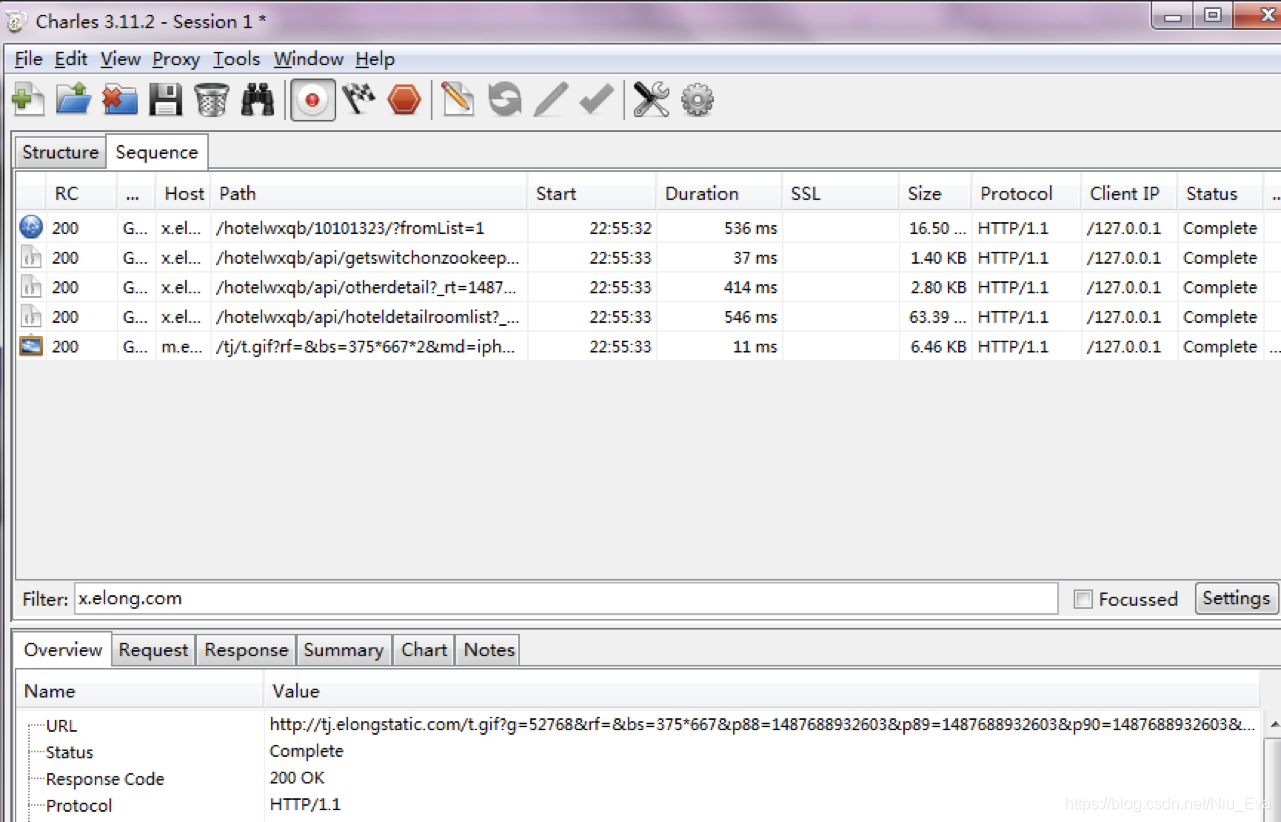
Task: Sort by the Protocol column header
Action: click(x=1026, y=193)
